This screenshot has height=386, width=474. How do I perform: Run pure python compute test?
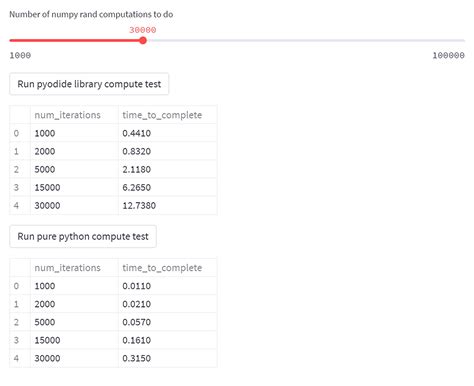pos(83,237)
